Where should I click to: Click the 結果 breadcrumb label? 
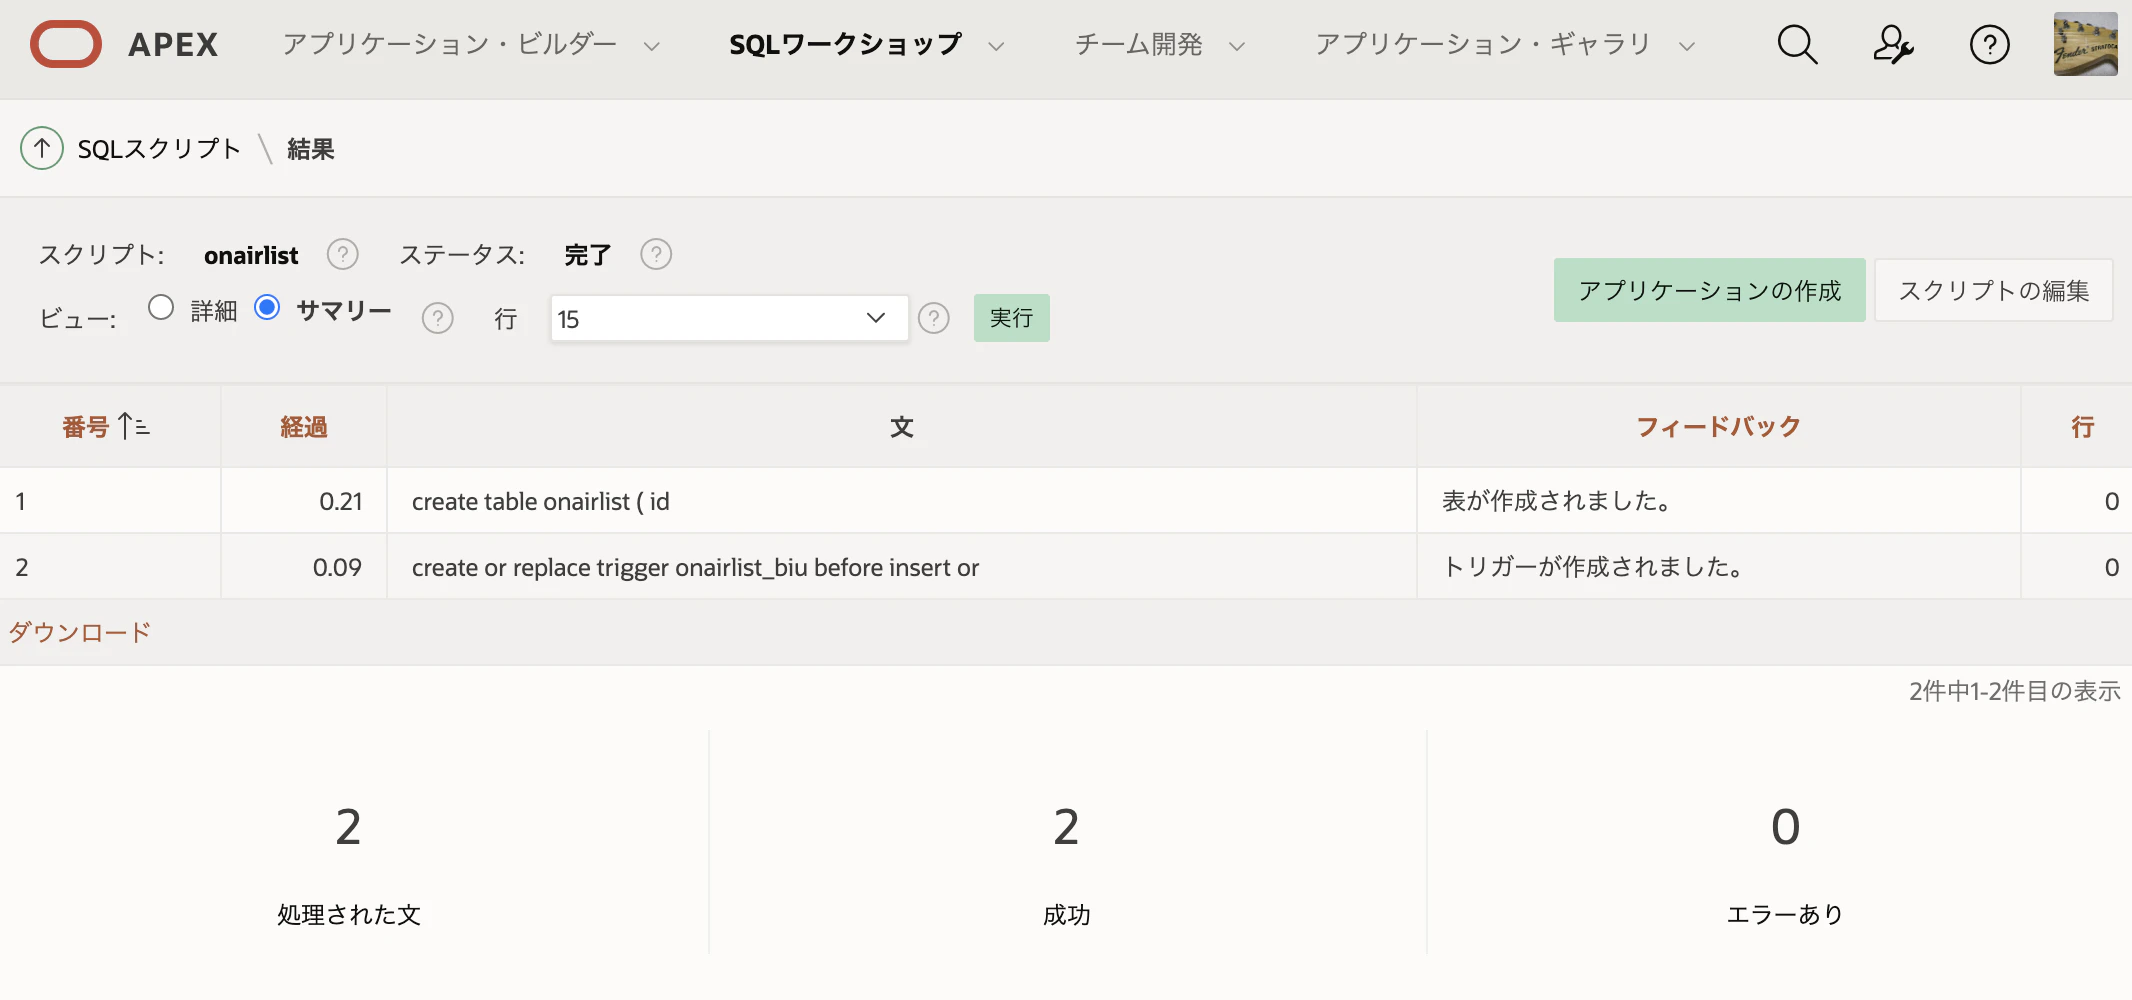(x=311, y=149)
